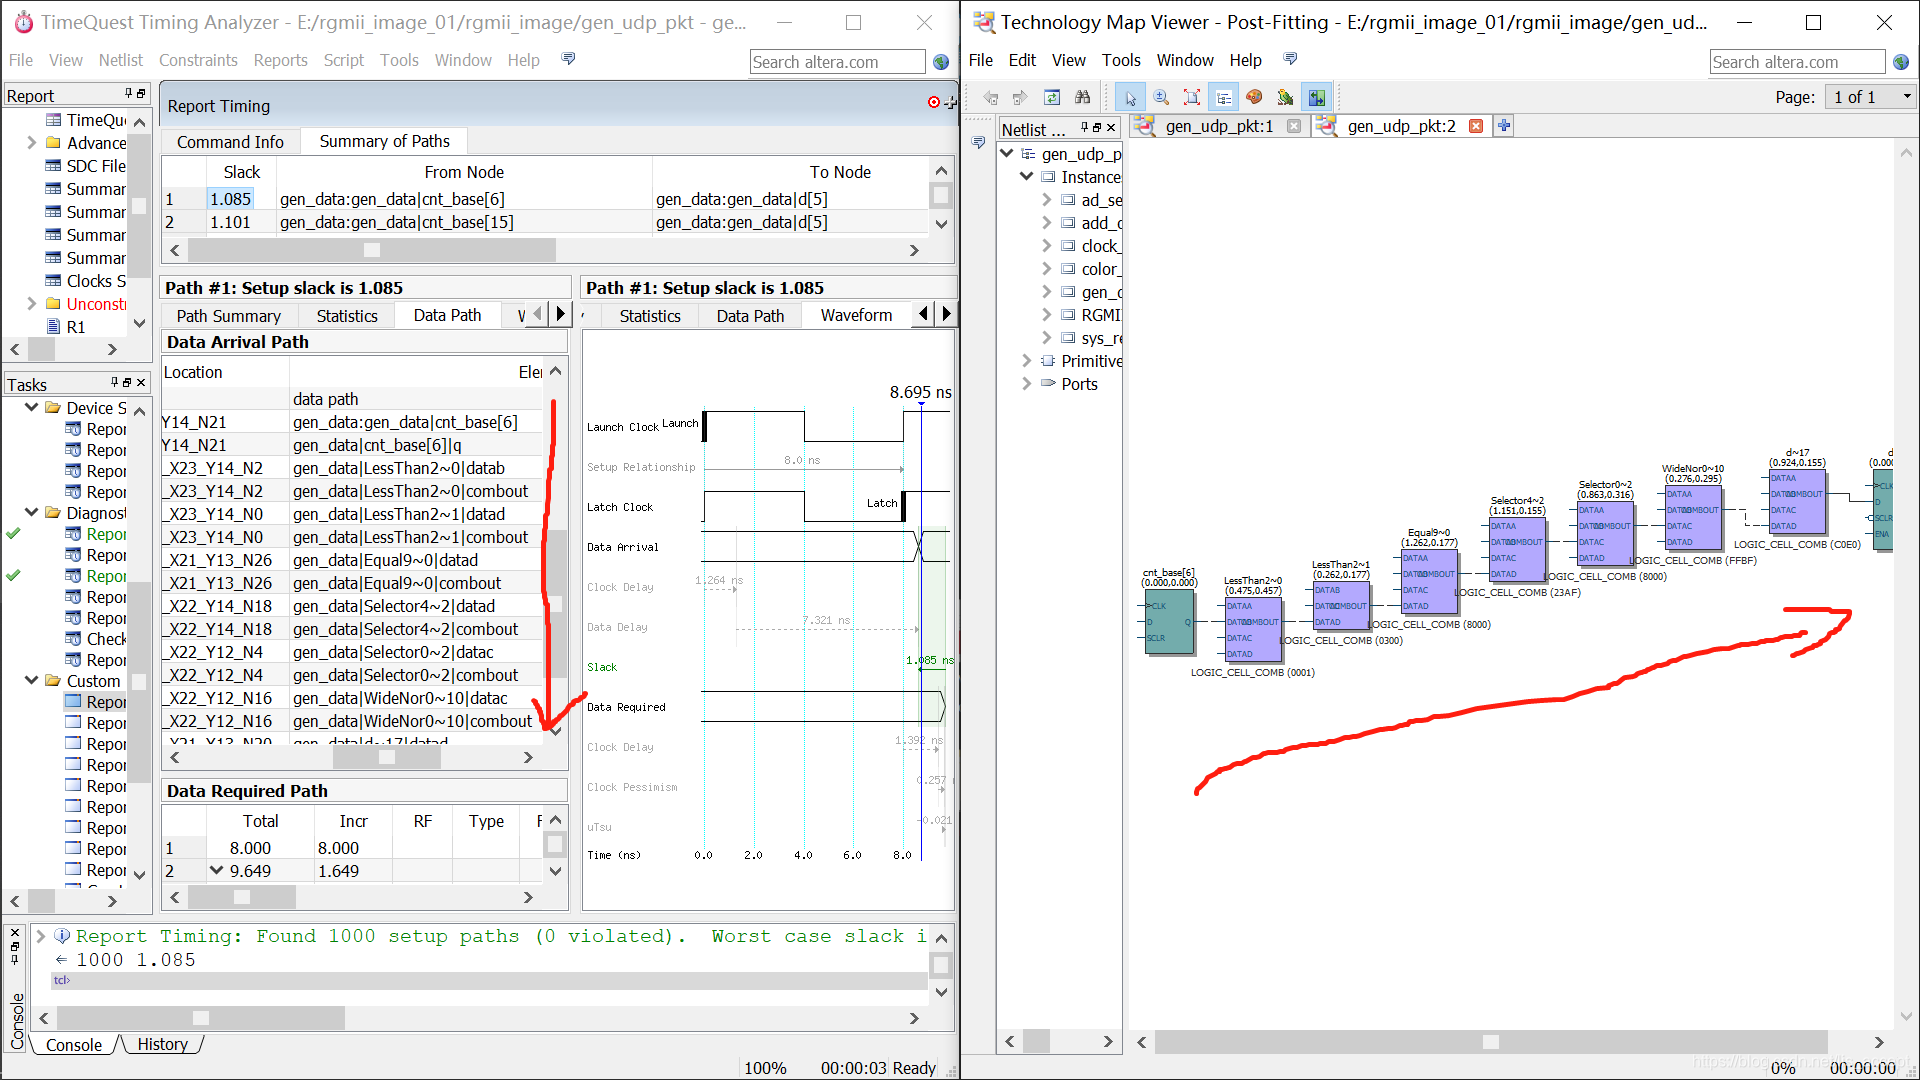
Task: Select the Summary of Paths tab
Action: point(384,141)
